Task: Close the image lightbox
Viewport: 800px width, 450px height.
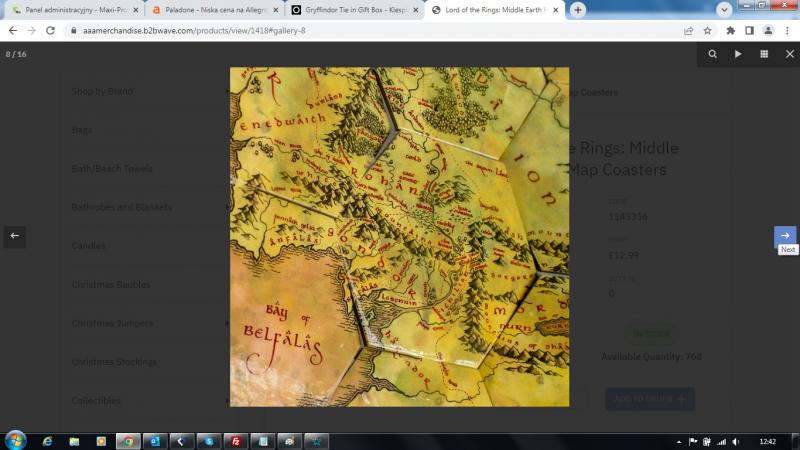Action: tap(789, 54)
